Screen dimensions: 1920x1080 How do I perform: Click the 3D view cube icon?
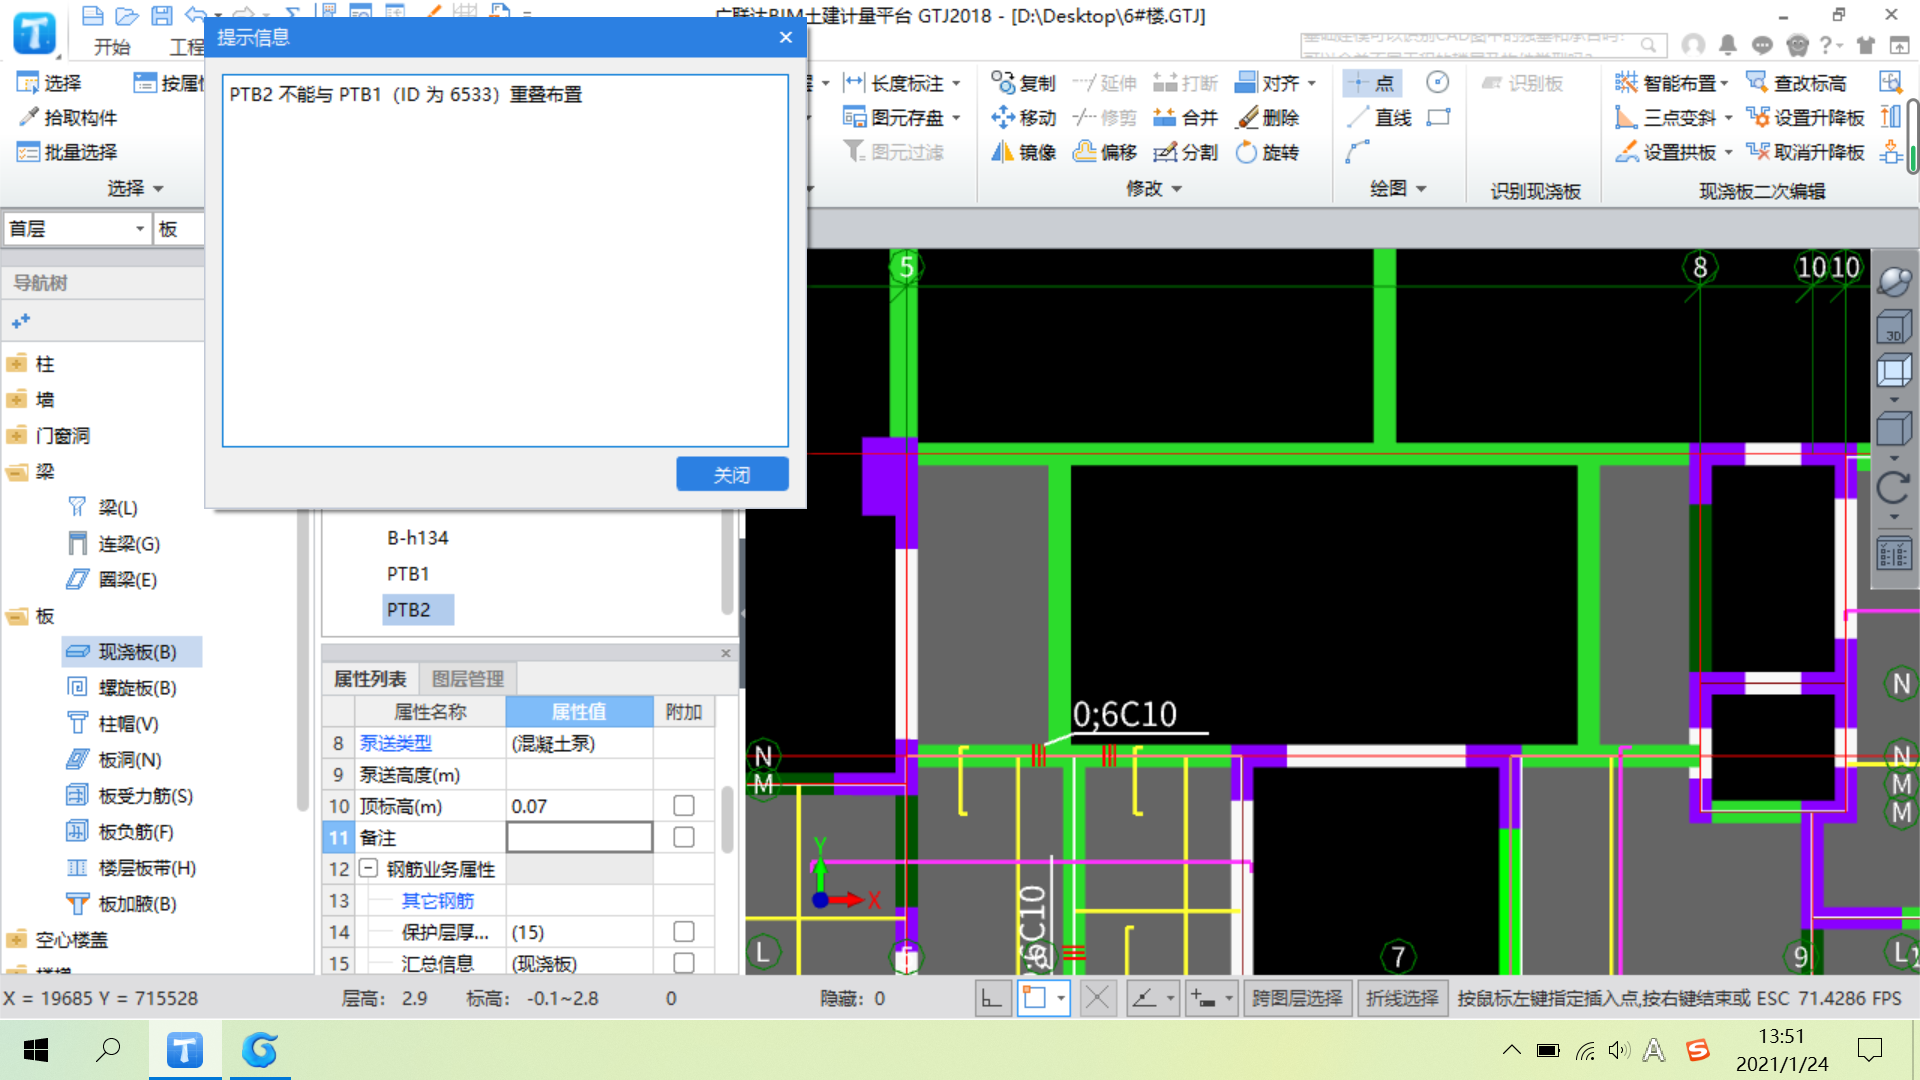point(1894,327)
